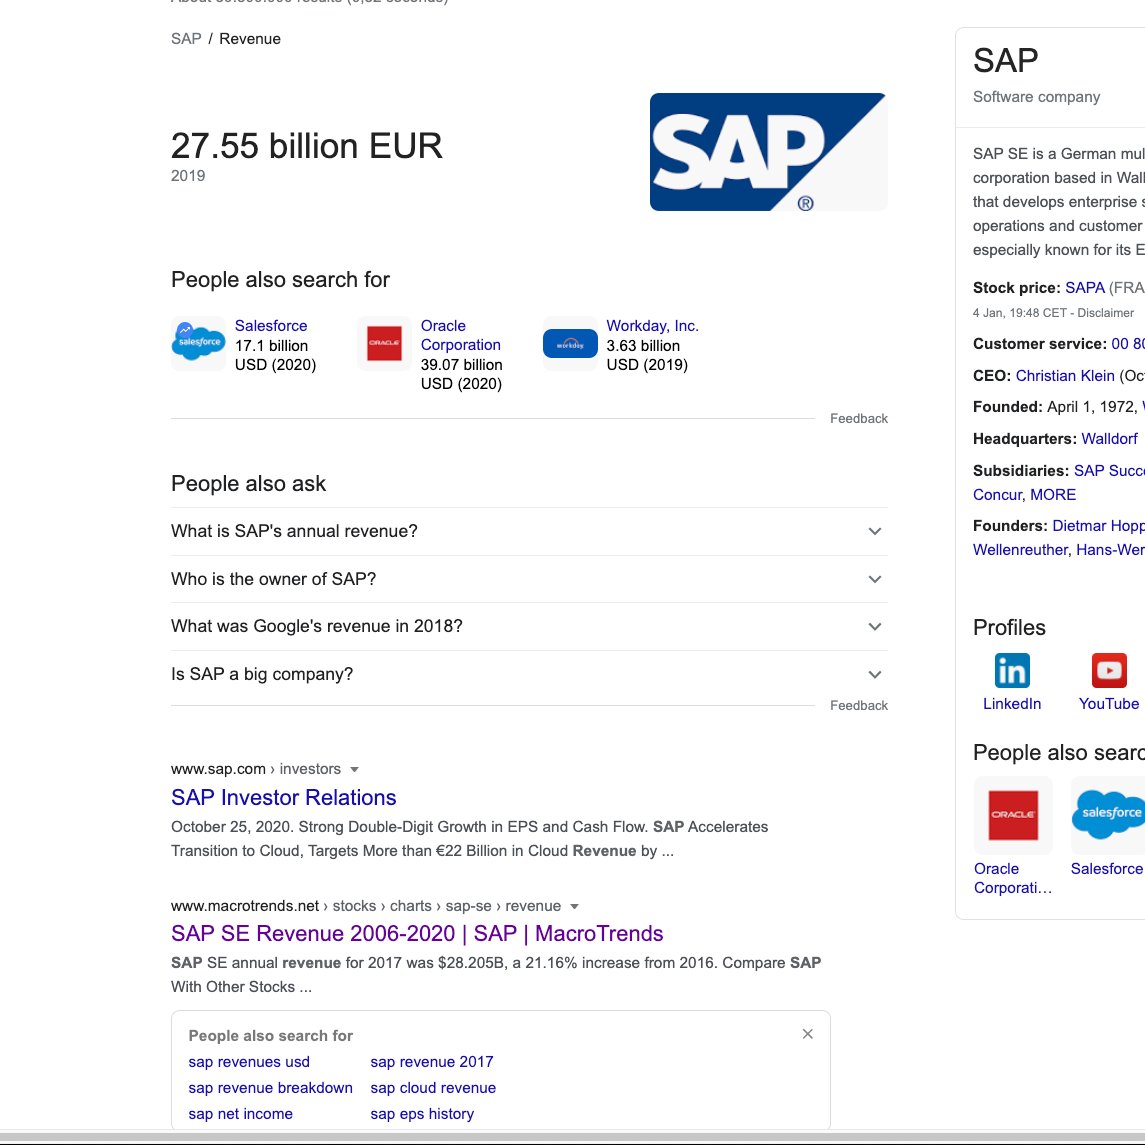Select 'sap revenues usd' related search

coord(249,1062)
